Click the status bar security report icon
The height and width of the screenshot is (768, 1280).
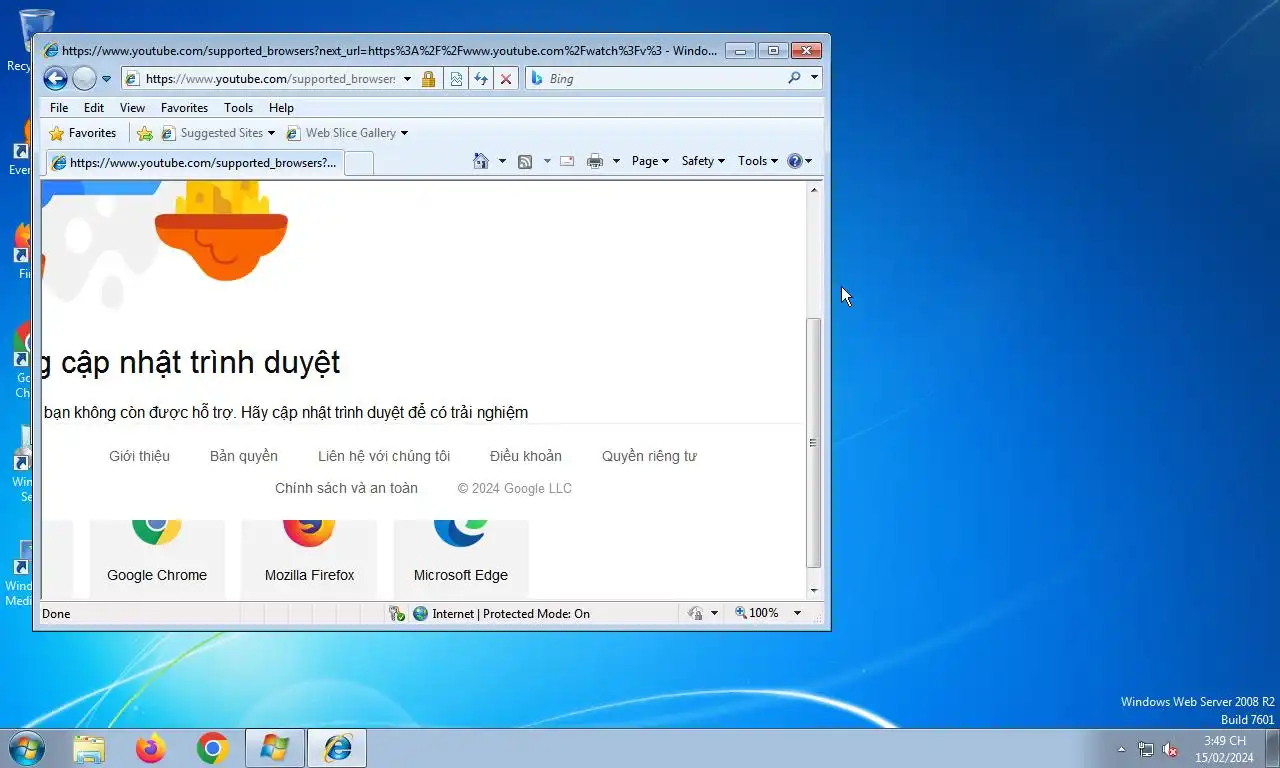397,613
